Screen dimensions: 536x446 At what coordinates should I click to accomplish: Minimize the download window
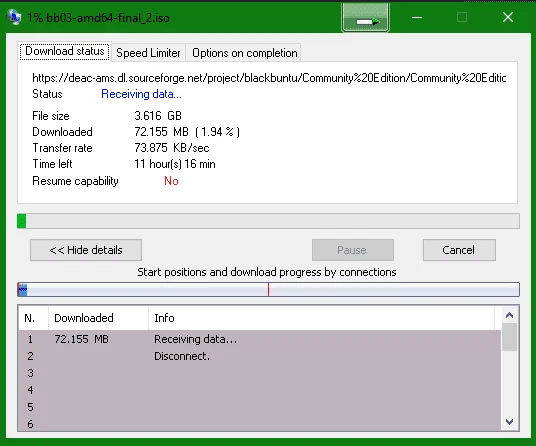417,17
